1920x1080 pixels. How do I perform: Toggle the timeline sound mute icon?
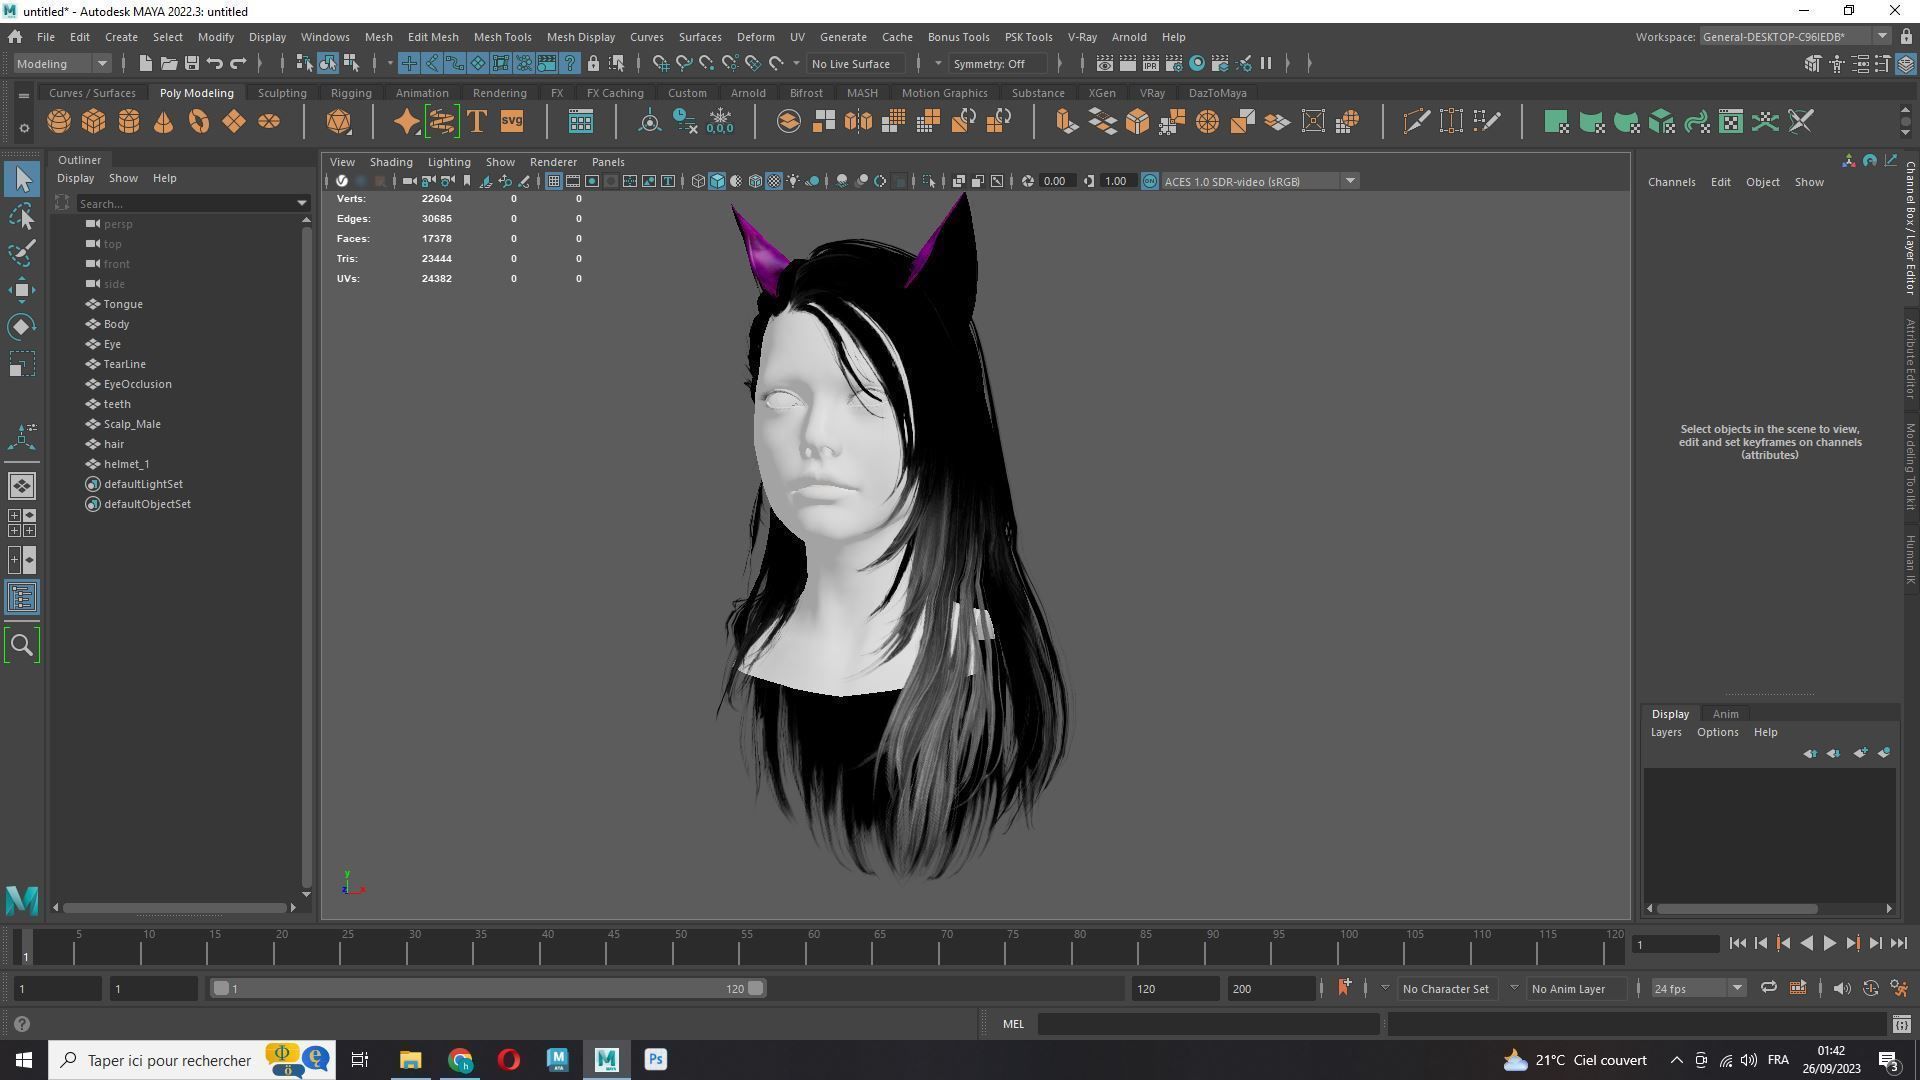pyautogui.click(x=1842, y=988)
